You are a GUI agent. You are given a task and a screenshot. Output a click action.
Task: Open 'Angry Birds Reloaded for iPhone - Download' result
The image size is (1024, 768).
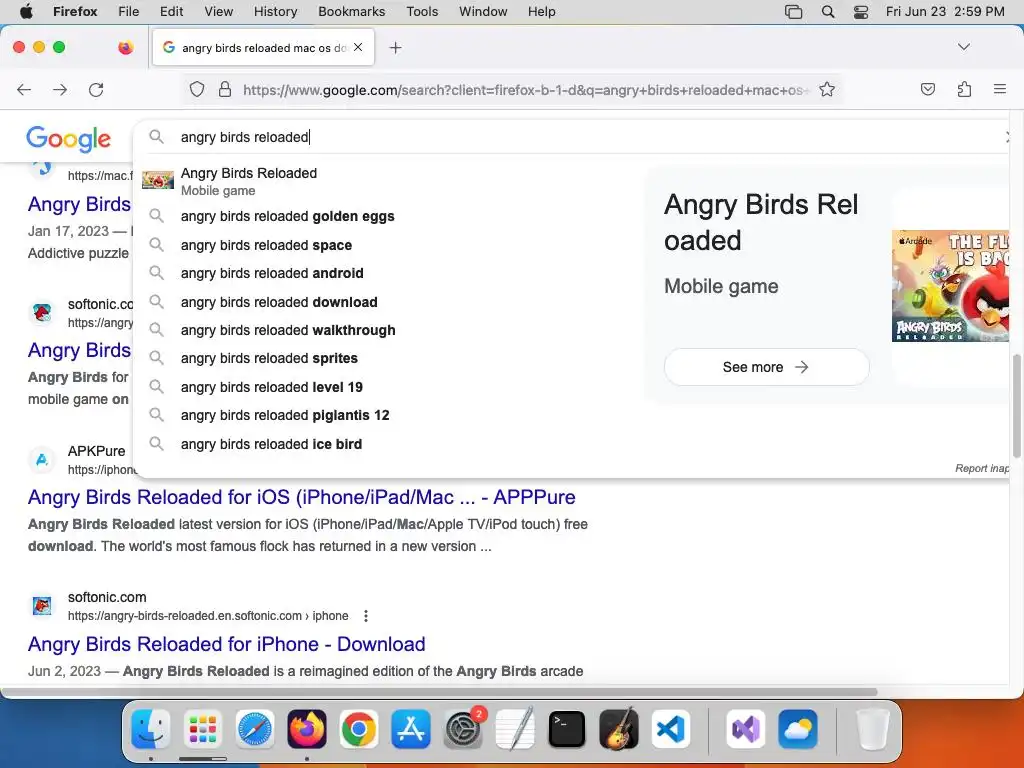227,644
